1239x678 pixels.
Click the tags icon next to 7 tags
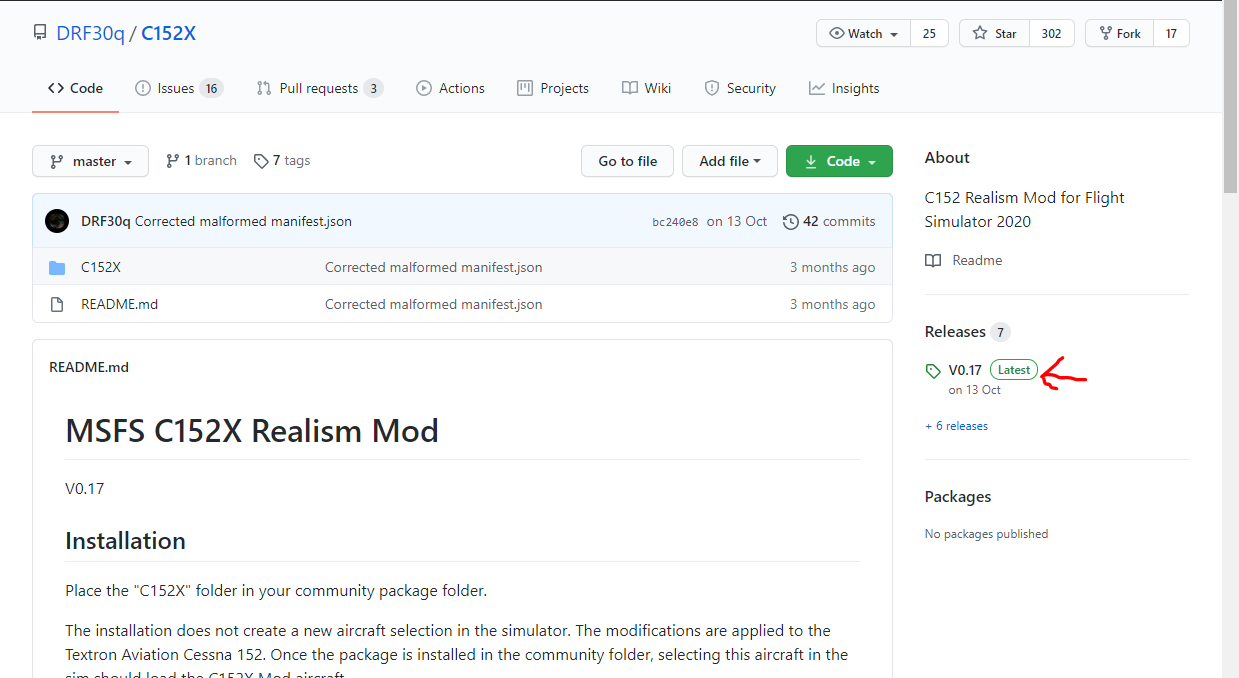coord(261,161)
